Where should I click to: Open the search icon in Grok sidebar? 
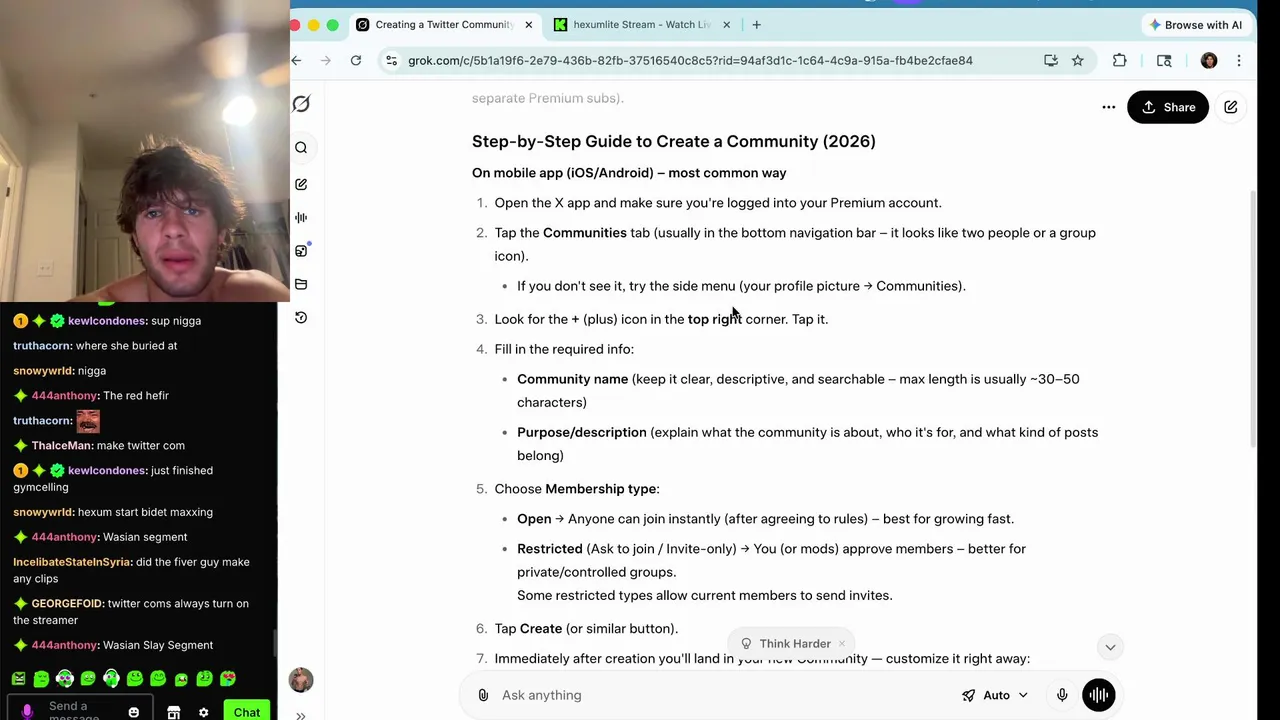[301, 148]
